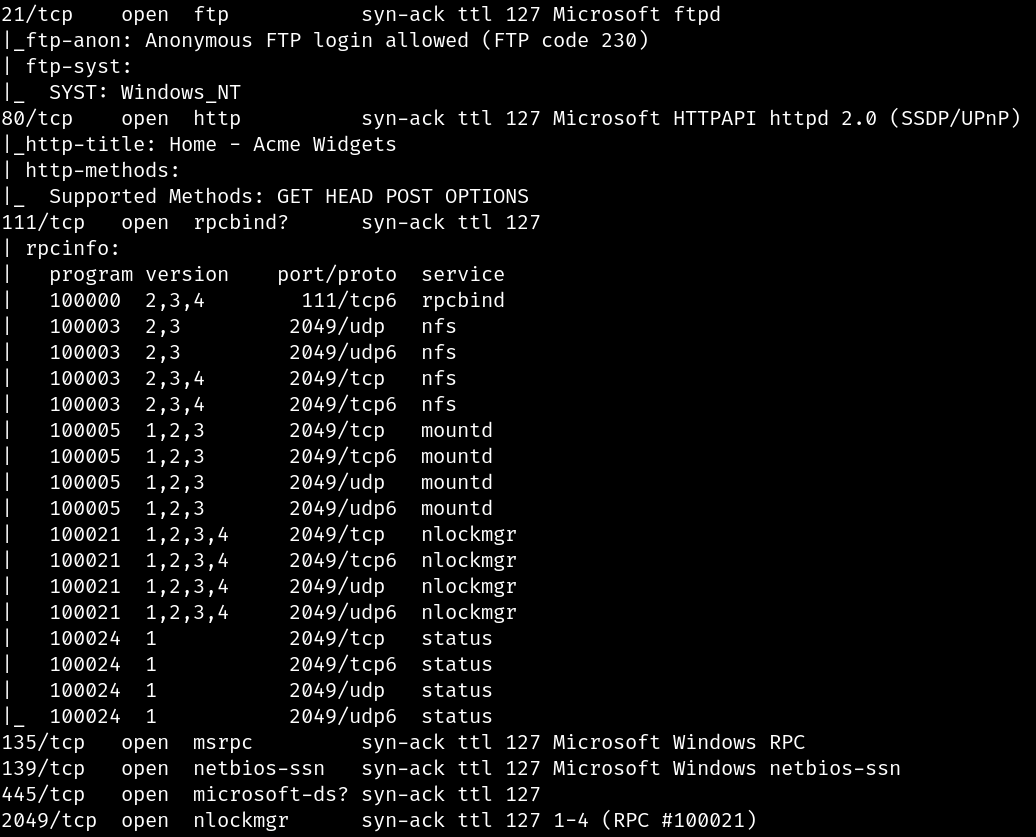The image size is (1036, 837).
Task: Click the 'port/proto' column header
Action: 337,274
